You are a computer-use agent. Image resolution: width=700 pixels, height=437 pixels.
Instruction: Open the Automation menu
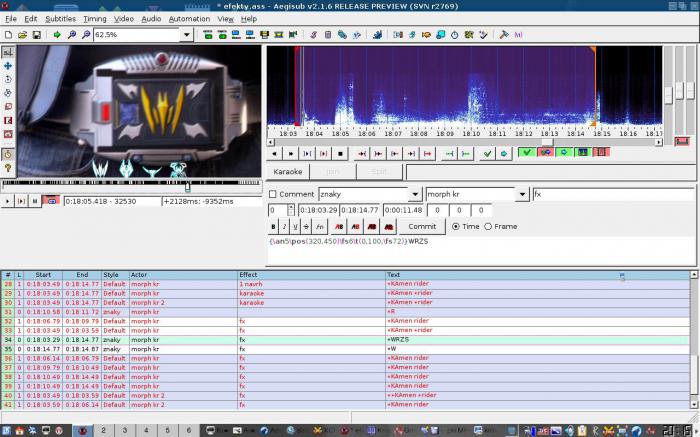click(x=189, y=19)
